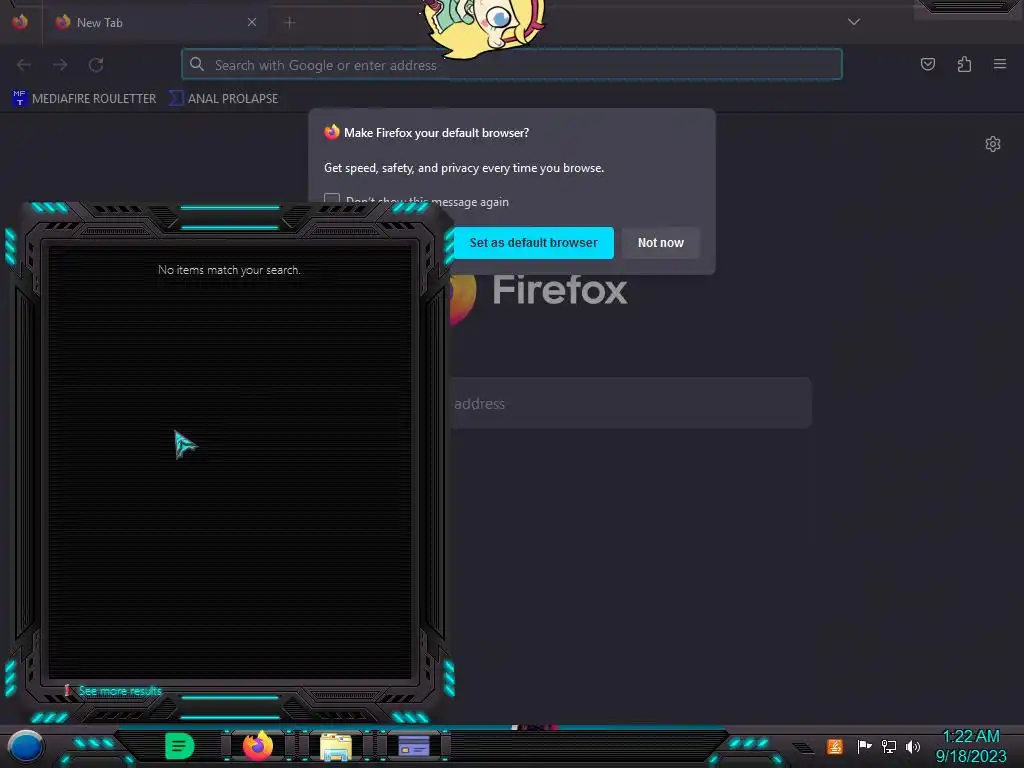The width and height of the screenshot is (1024, 768).
Task: Click See more results in start menu
Action: pos(120,691)
